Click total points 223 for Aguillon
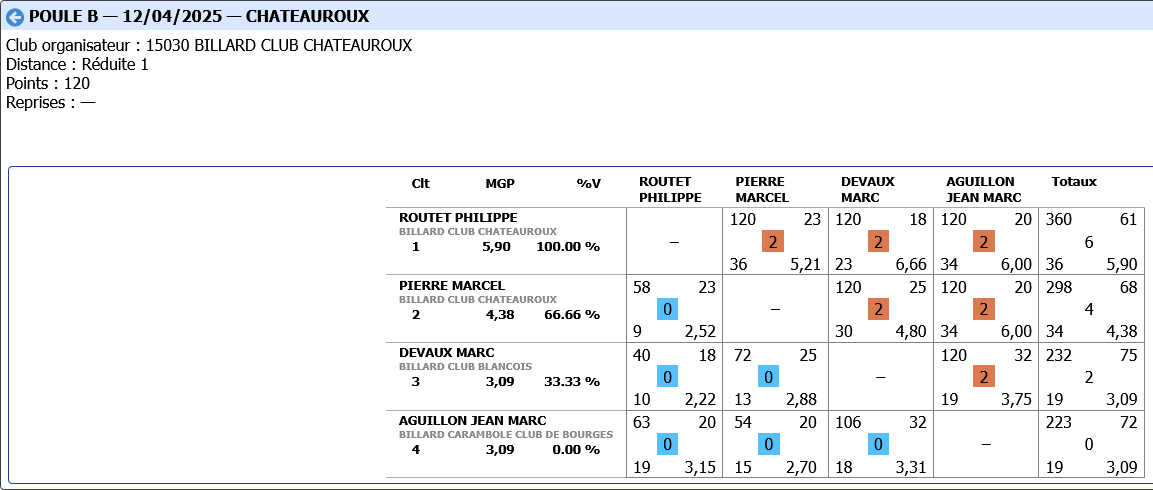The height and width of the screenshot is (490, 1153). [1057, 423]
